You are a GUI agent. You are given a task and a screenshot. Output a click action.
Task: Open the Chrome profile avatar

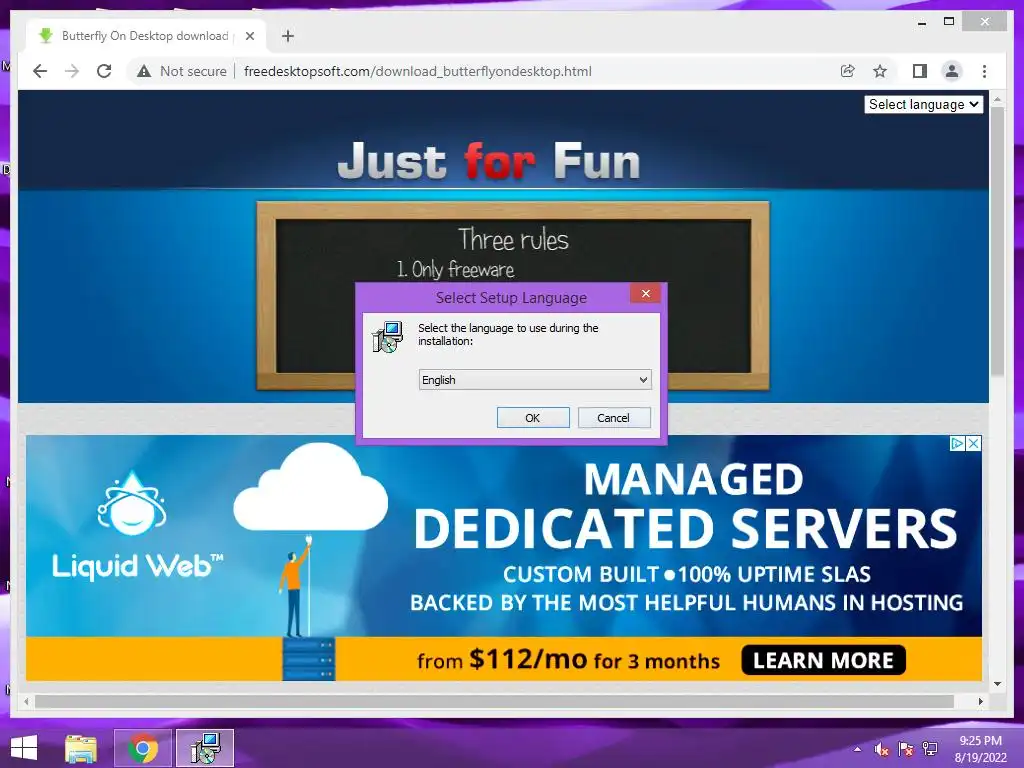[952, 71]
